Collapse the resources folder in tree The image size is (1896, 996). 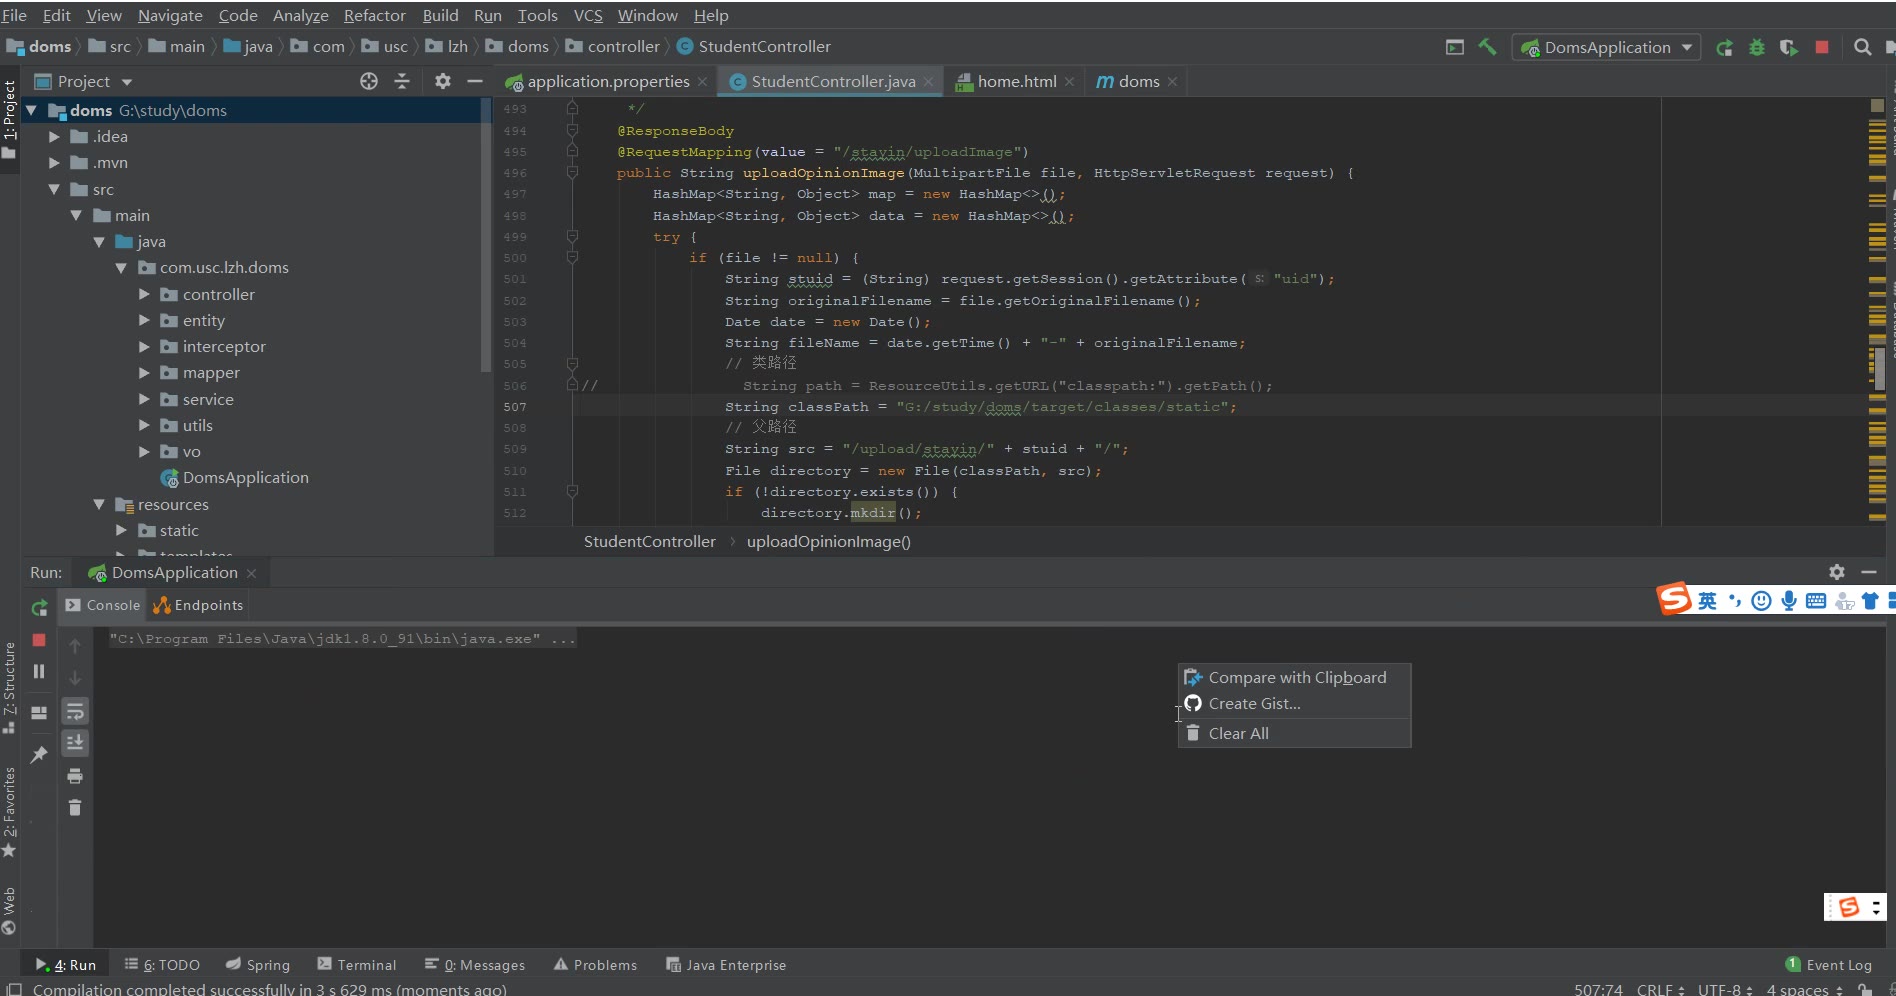[x=99, y=505]
